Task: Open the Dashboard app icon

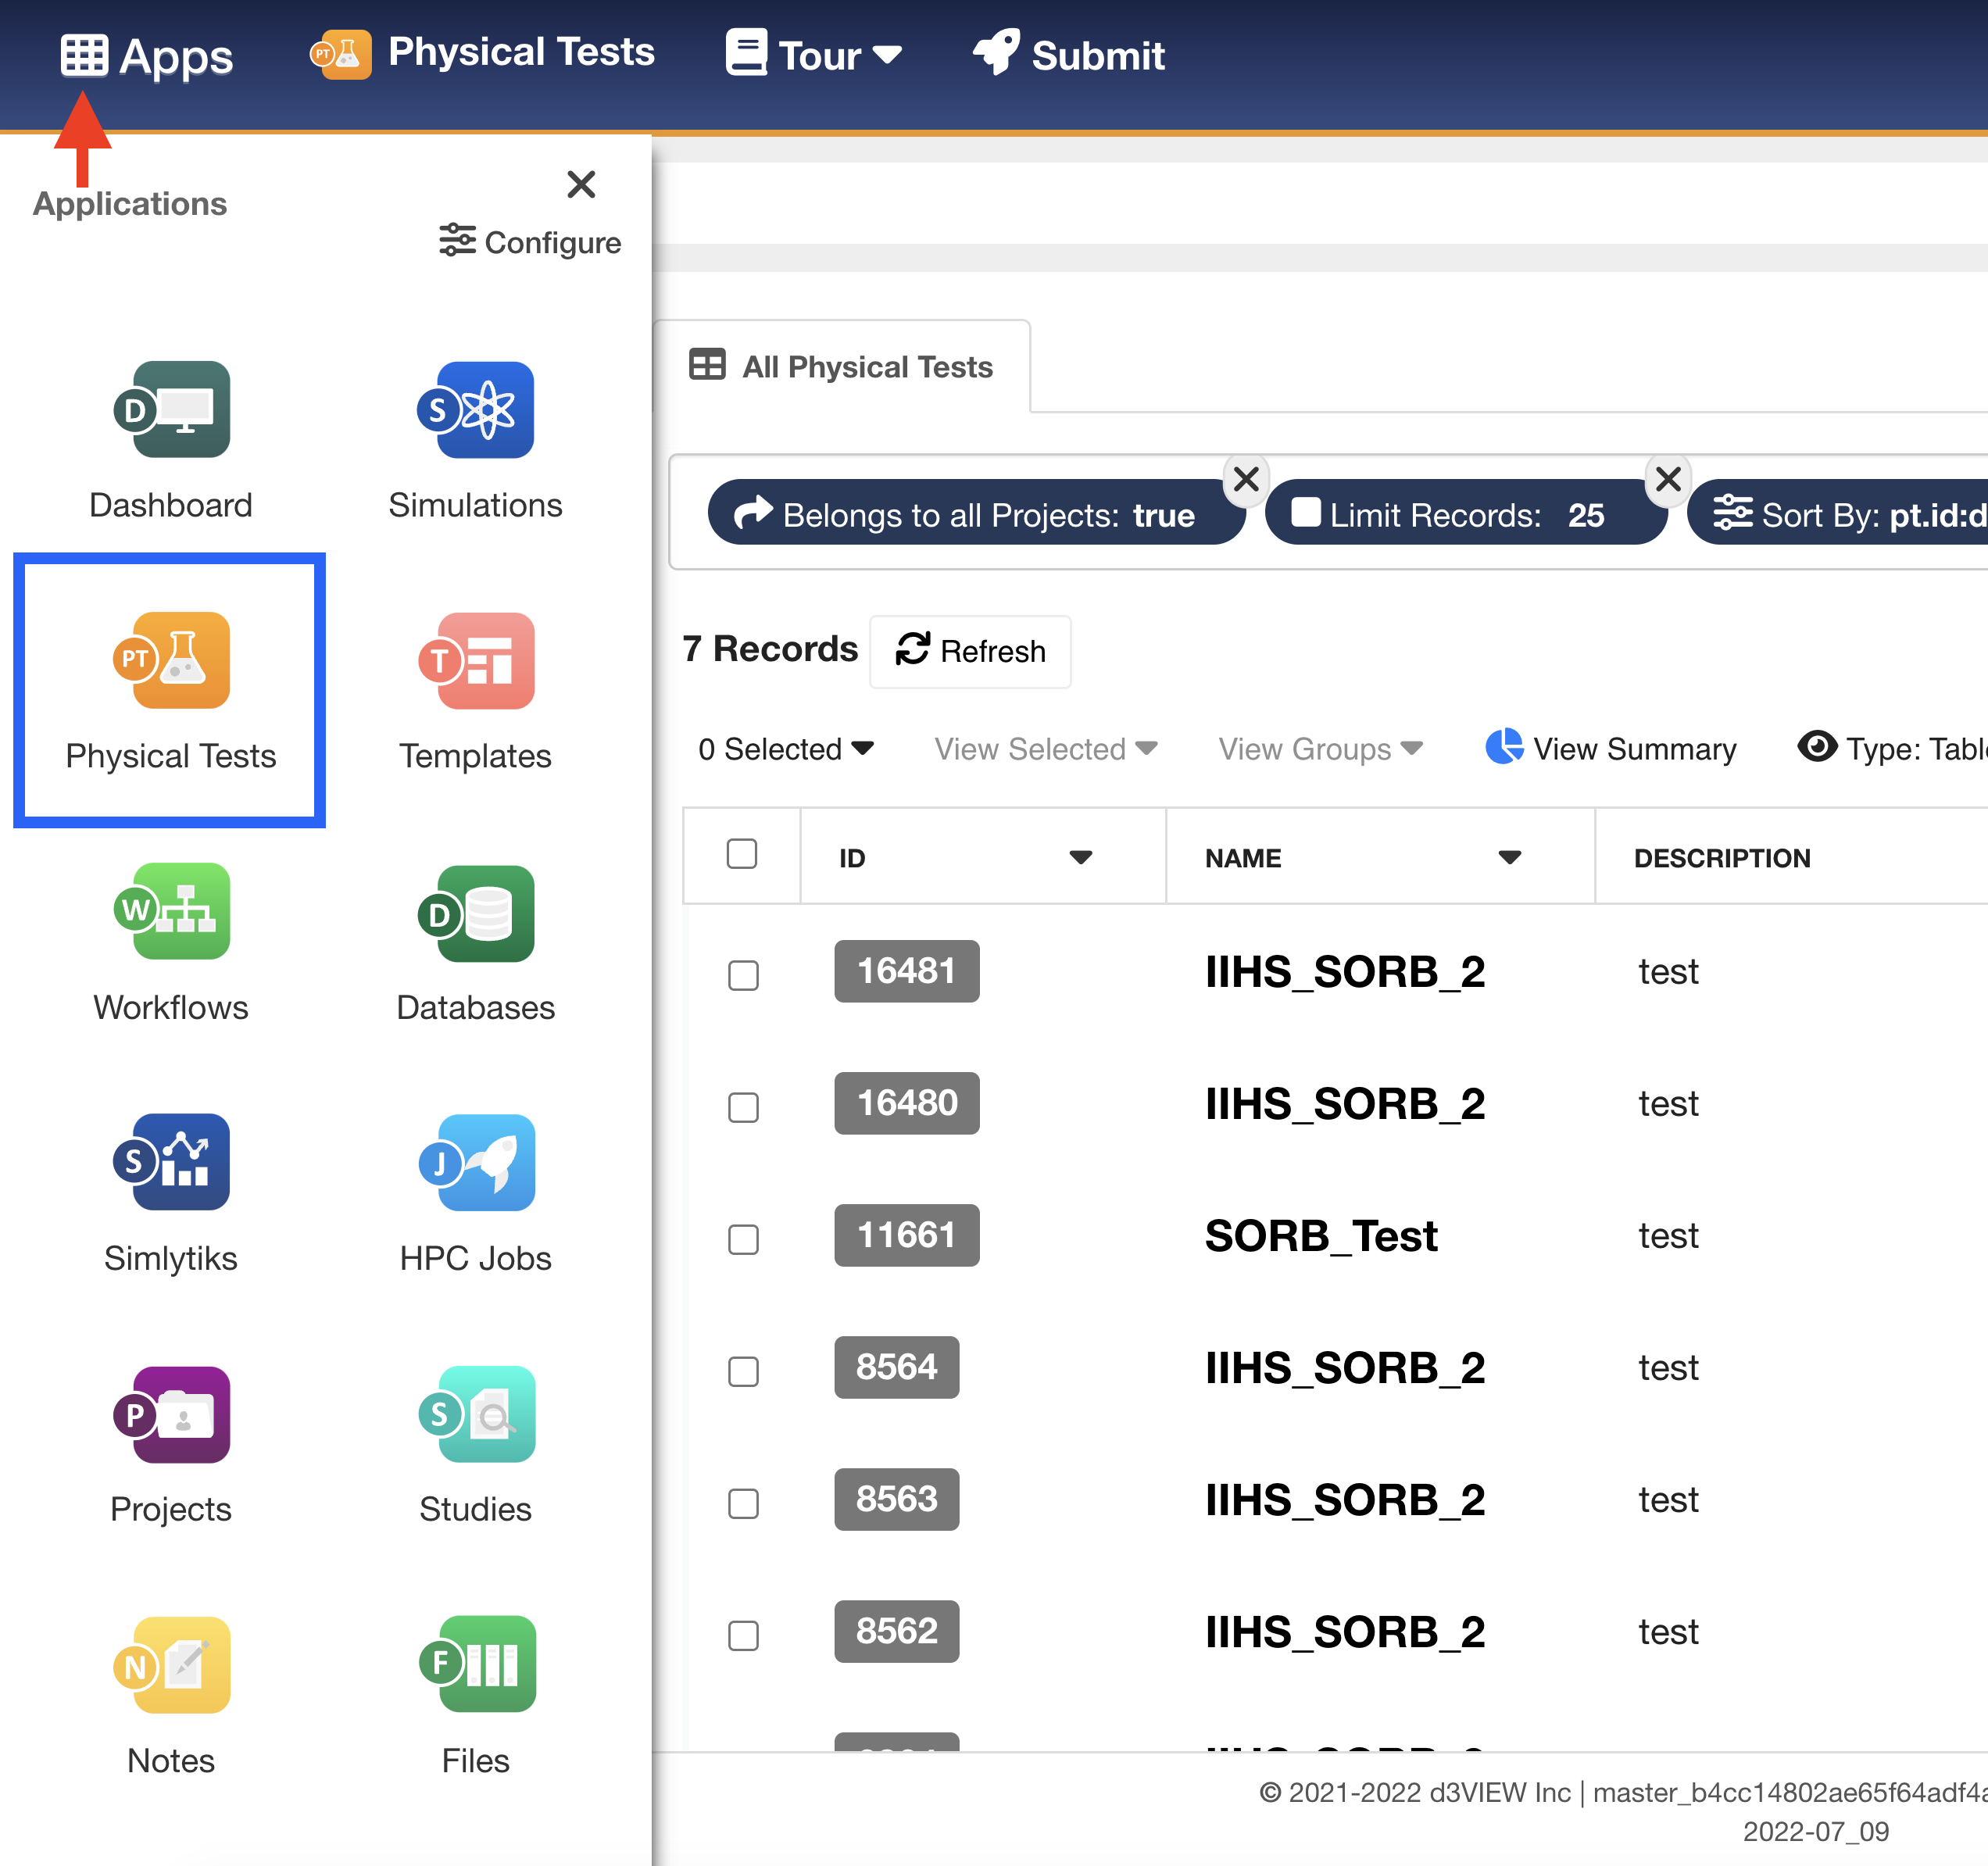Action: tap(171, 410)
